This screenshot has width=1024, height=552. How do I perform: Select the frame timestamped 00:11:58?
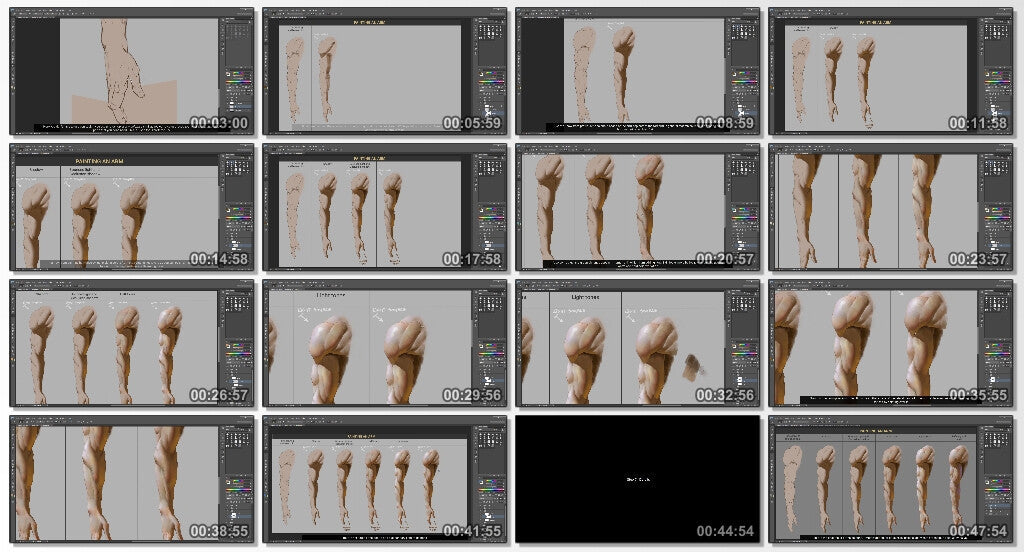(891, 71)
